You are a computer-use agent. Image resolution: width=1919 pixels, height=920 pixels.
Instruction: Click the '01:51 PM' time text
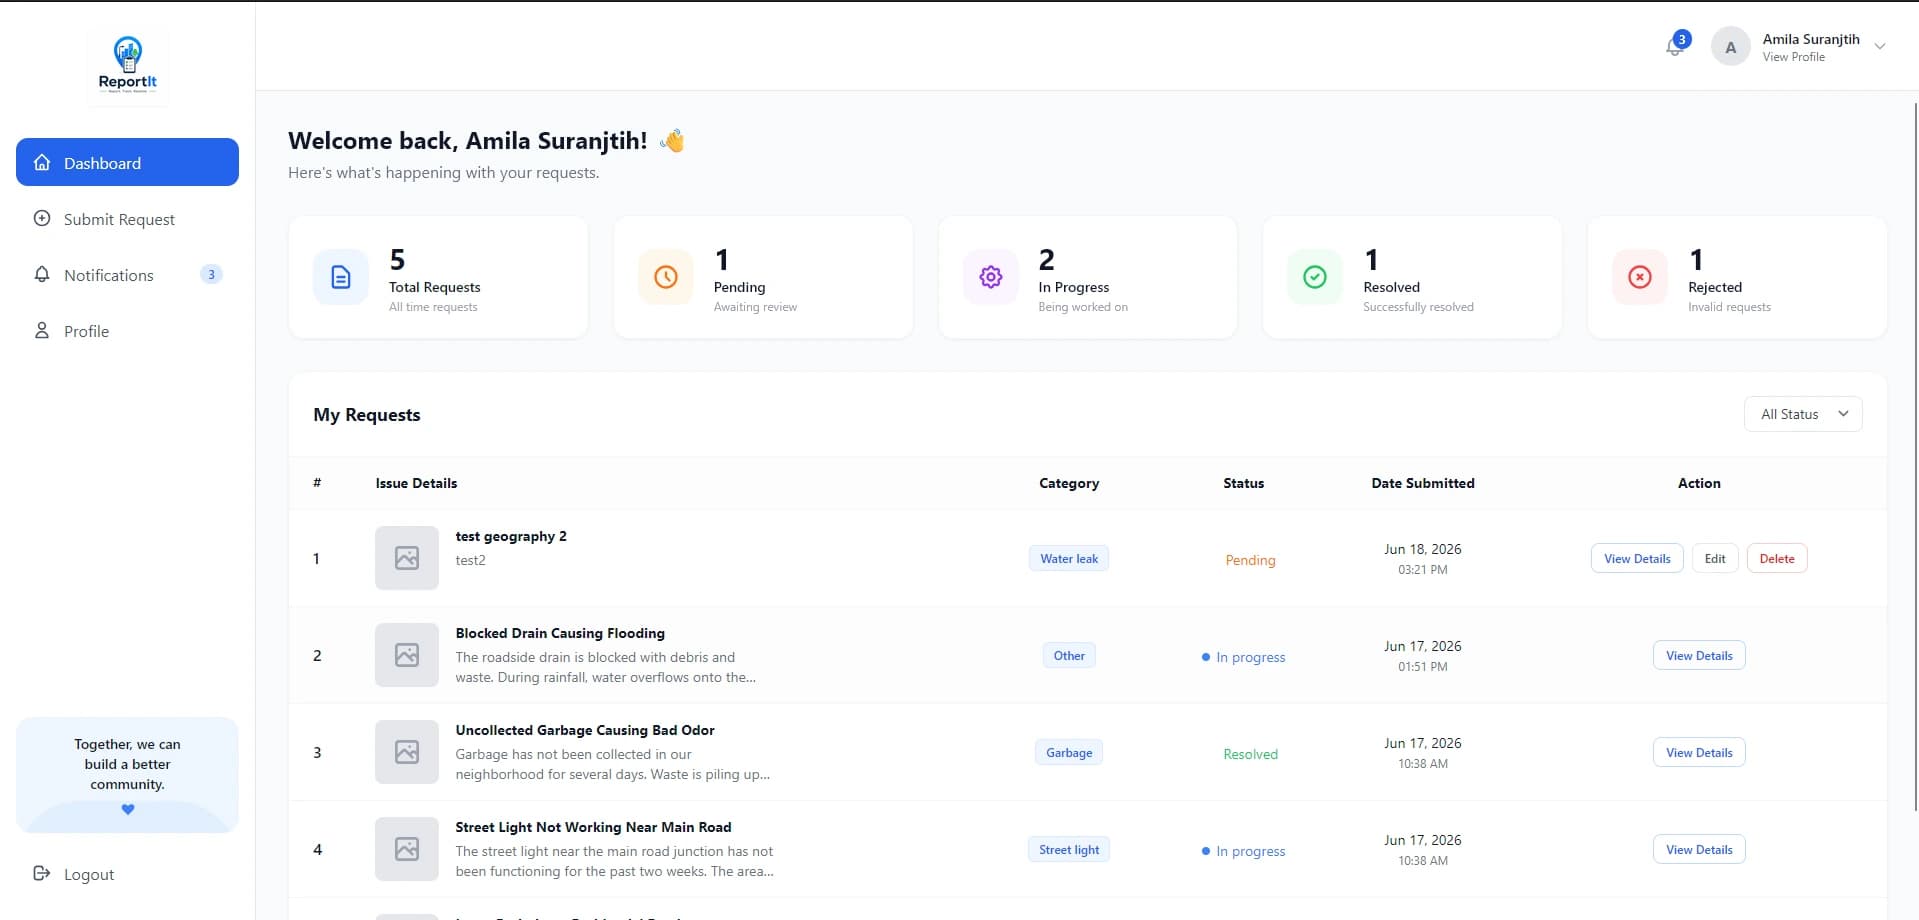coord(1422,667)
